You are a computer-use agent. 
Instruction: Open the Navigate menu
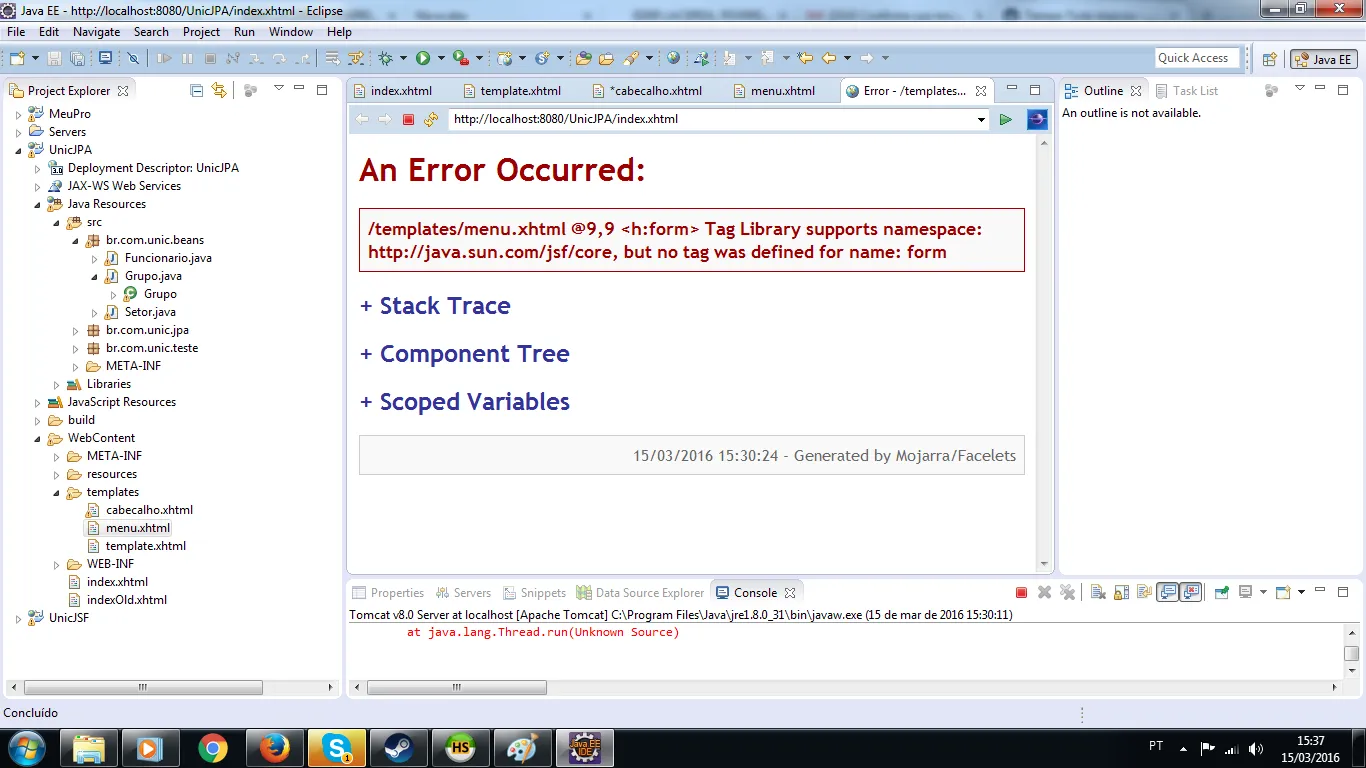[x=96, y=32]
